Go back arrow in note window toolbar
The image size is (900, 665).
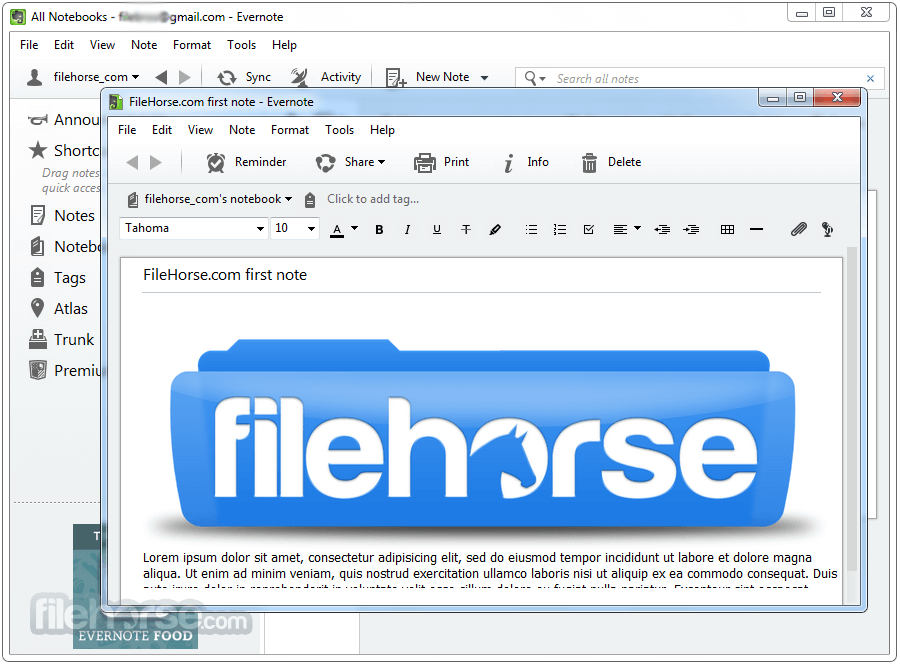point(133,162)
